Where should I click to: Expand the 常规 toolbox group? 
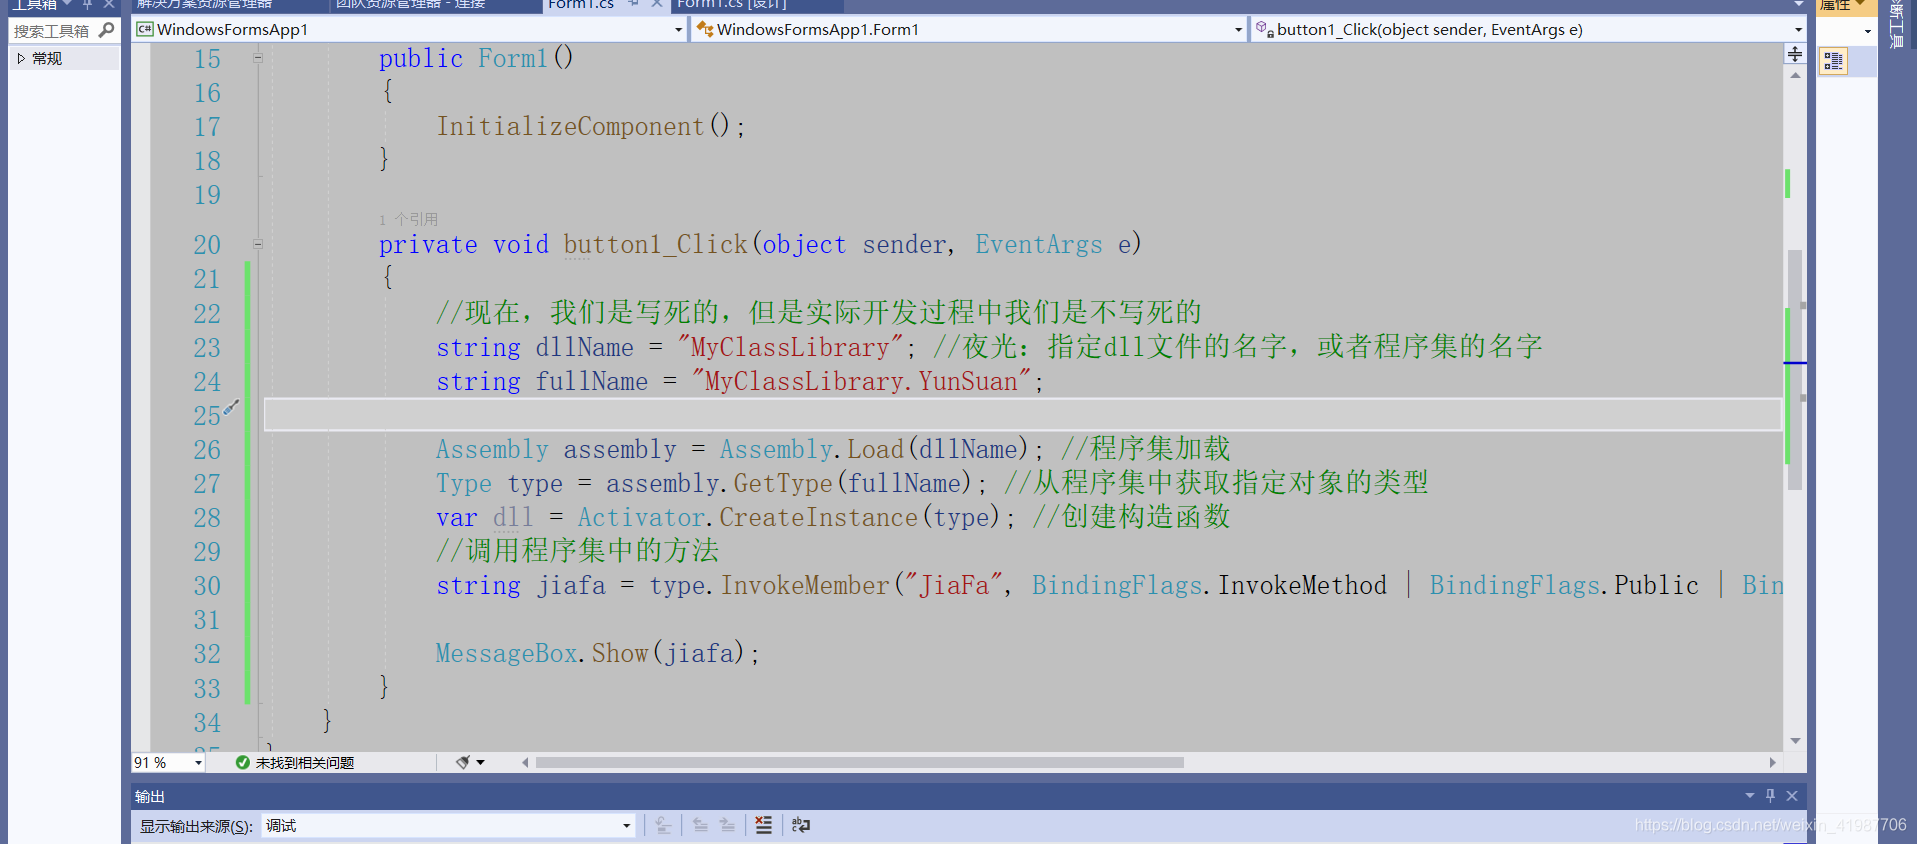(21, 59)
